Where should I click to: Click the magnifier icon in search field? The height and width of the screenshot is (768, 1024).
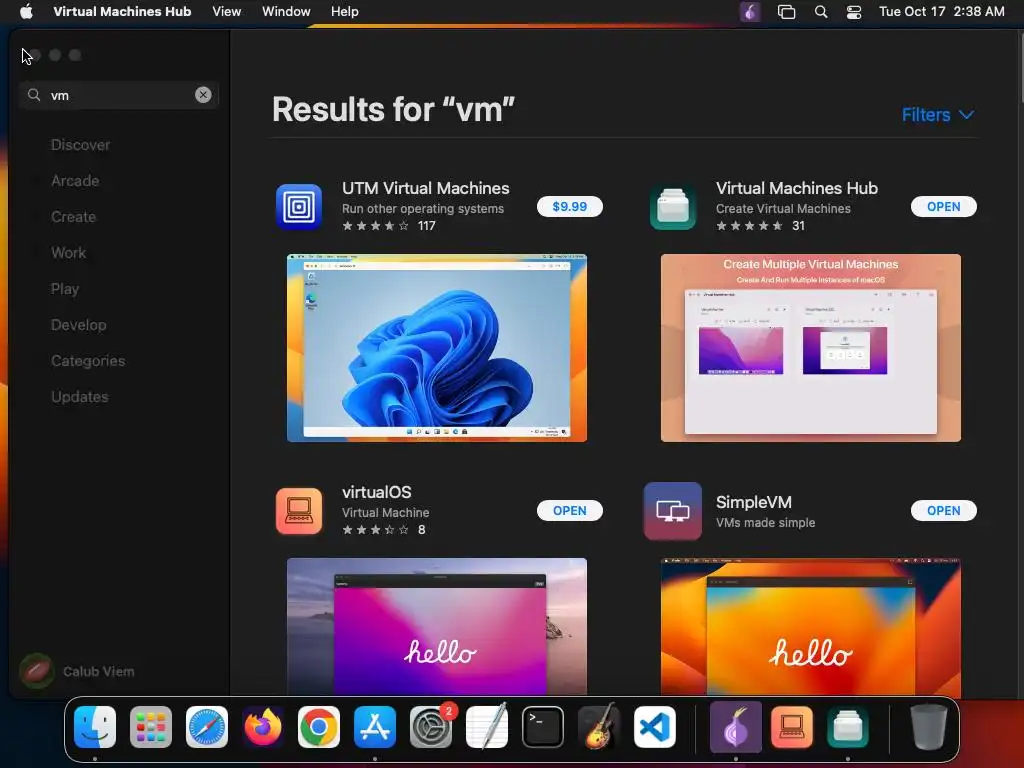coord(34,95)
